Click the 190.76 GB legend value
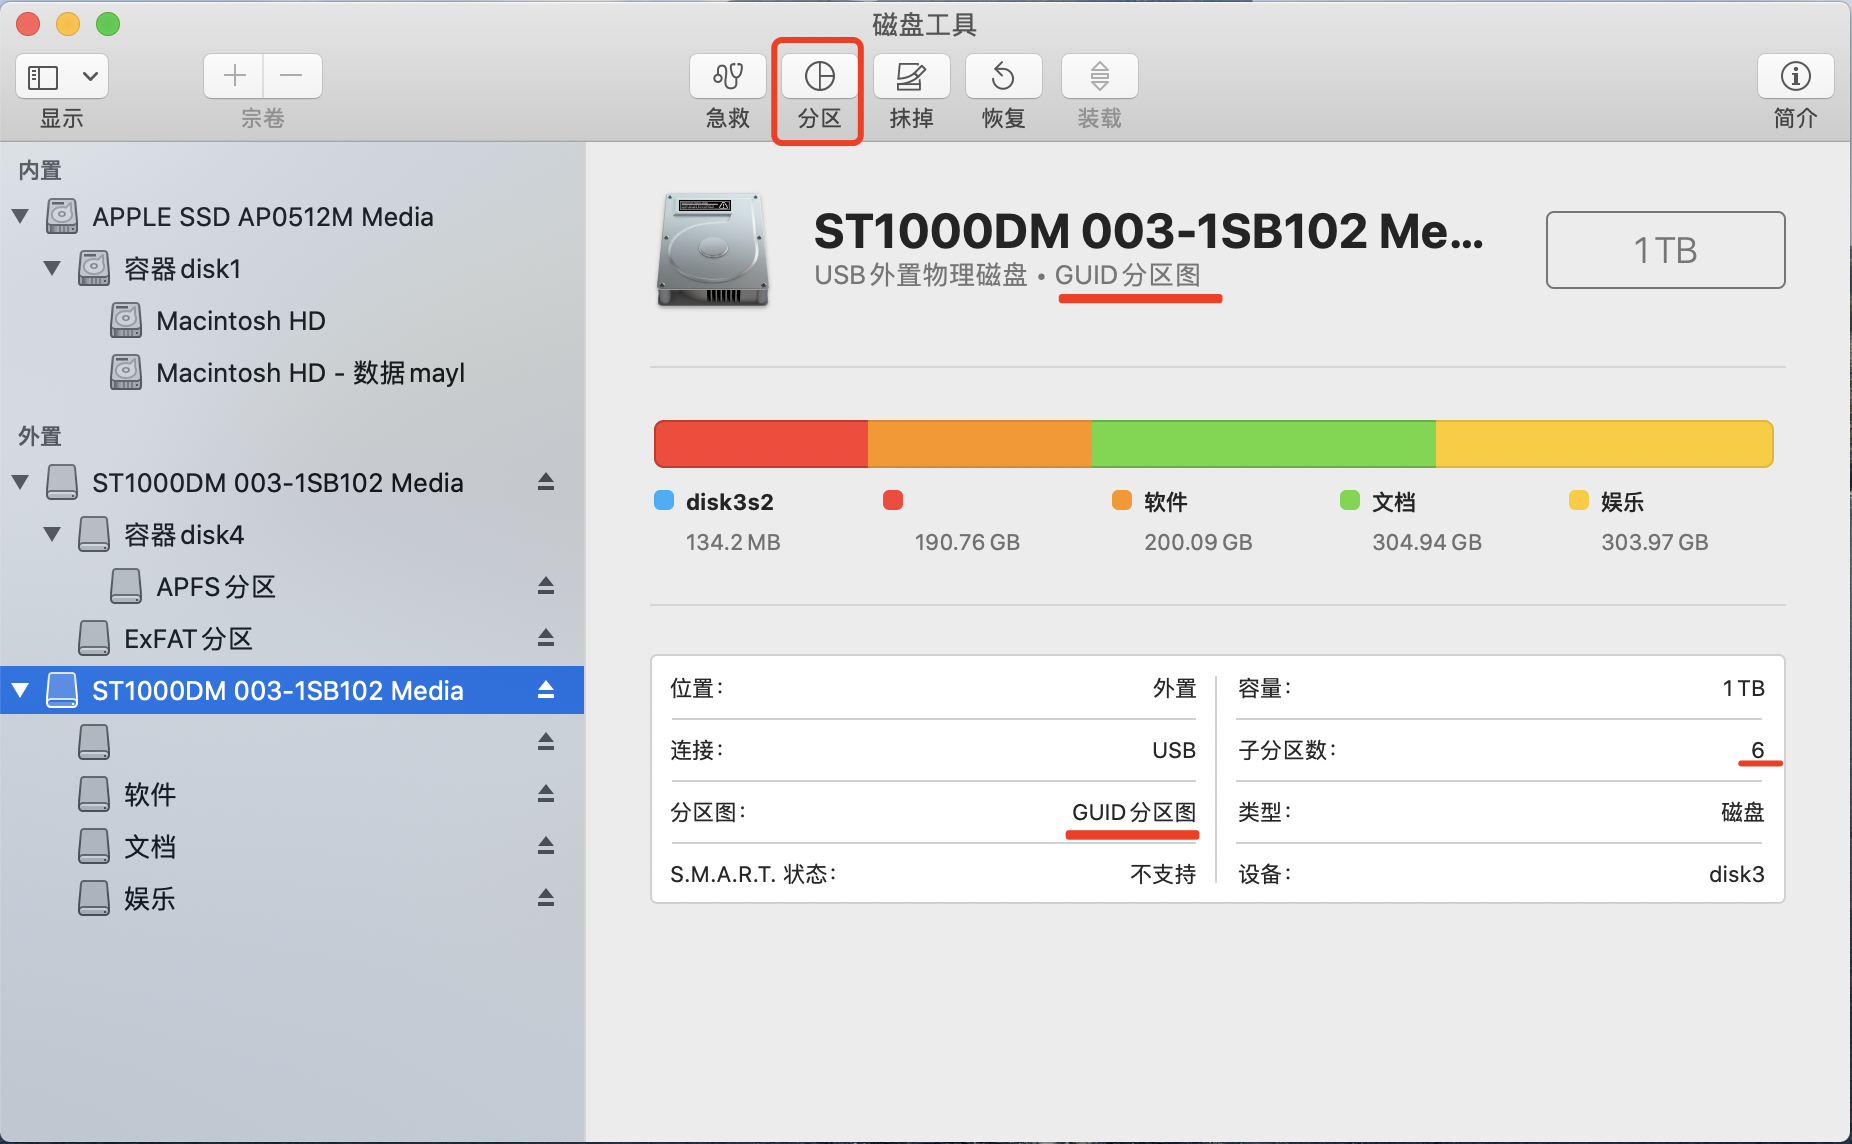This screenshot has height=1144, width=1852. pyautogui.click(x=967, y=543)
